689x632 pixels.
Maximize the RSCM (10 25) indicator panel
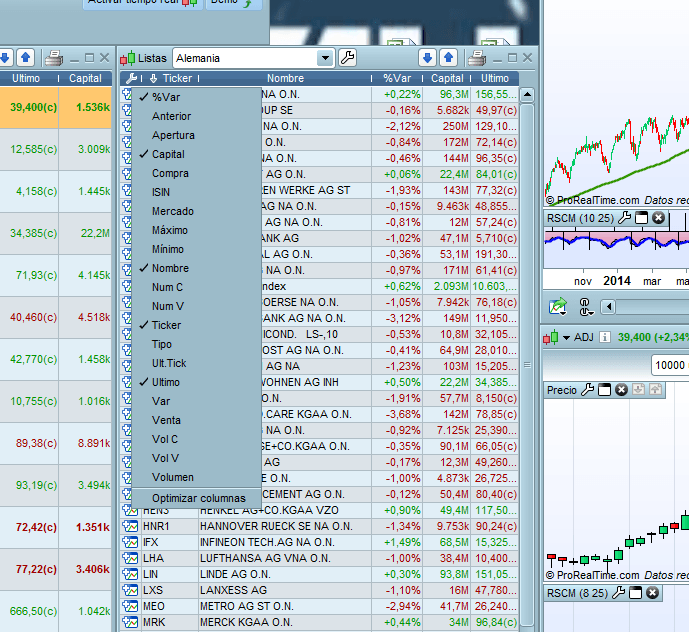tap(642, 218)
